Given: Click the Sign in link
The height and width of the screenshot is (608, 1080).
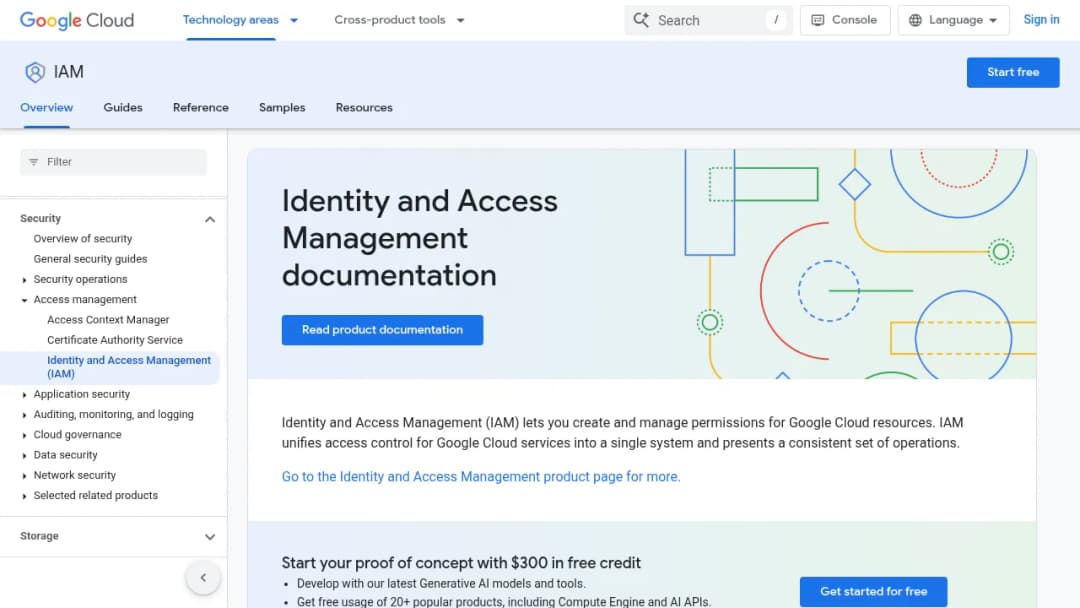Looking at the screenshot, I should (x=1041, y=20).
